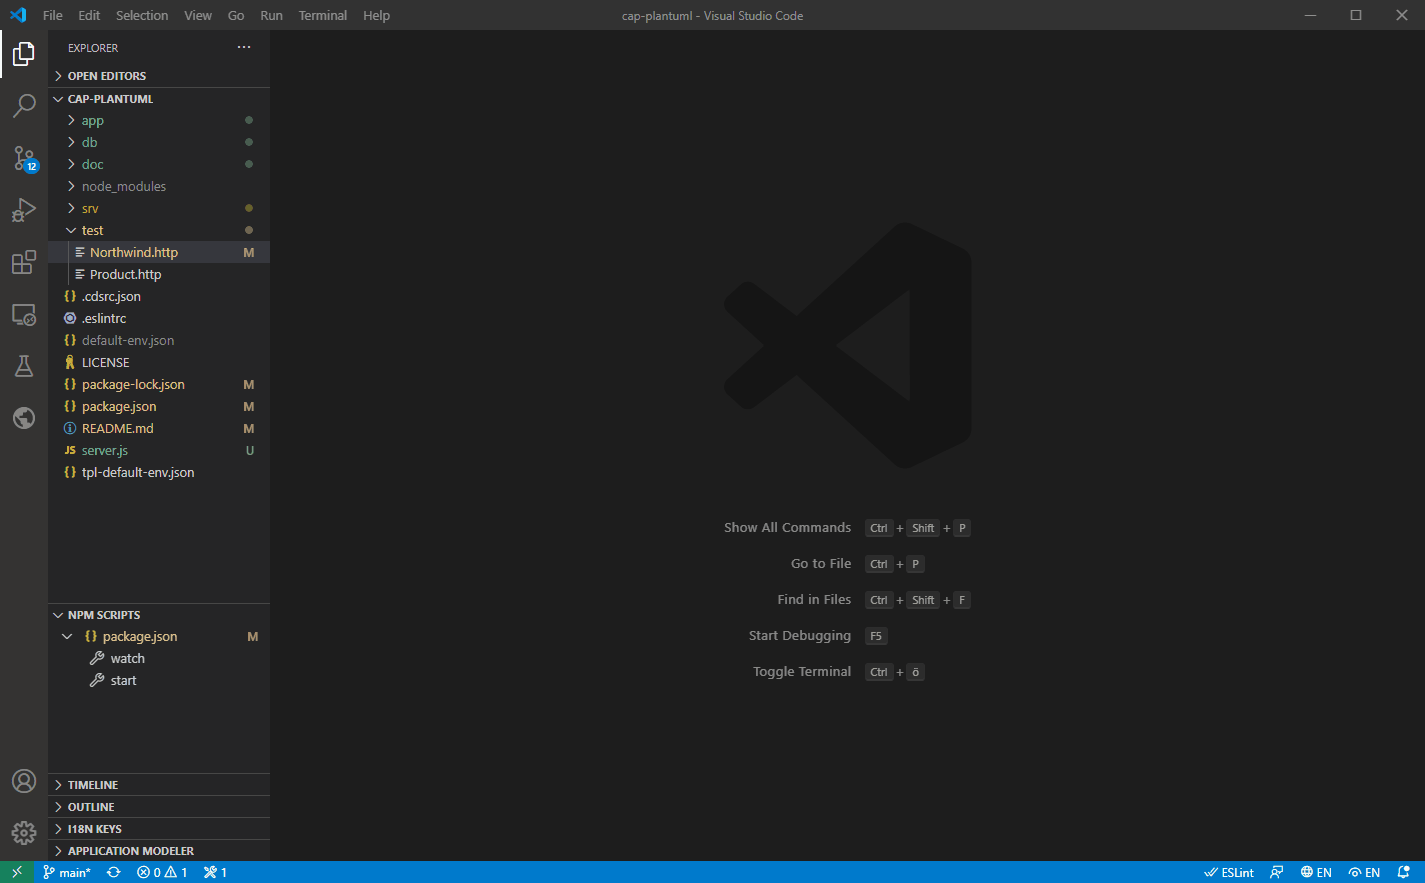
Task: Open the Remote Explorer icon
Action: click(24, 314)
